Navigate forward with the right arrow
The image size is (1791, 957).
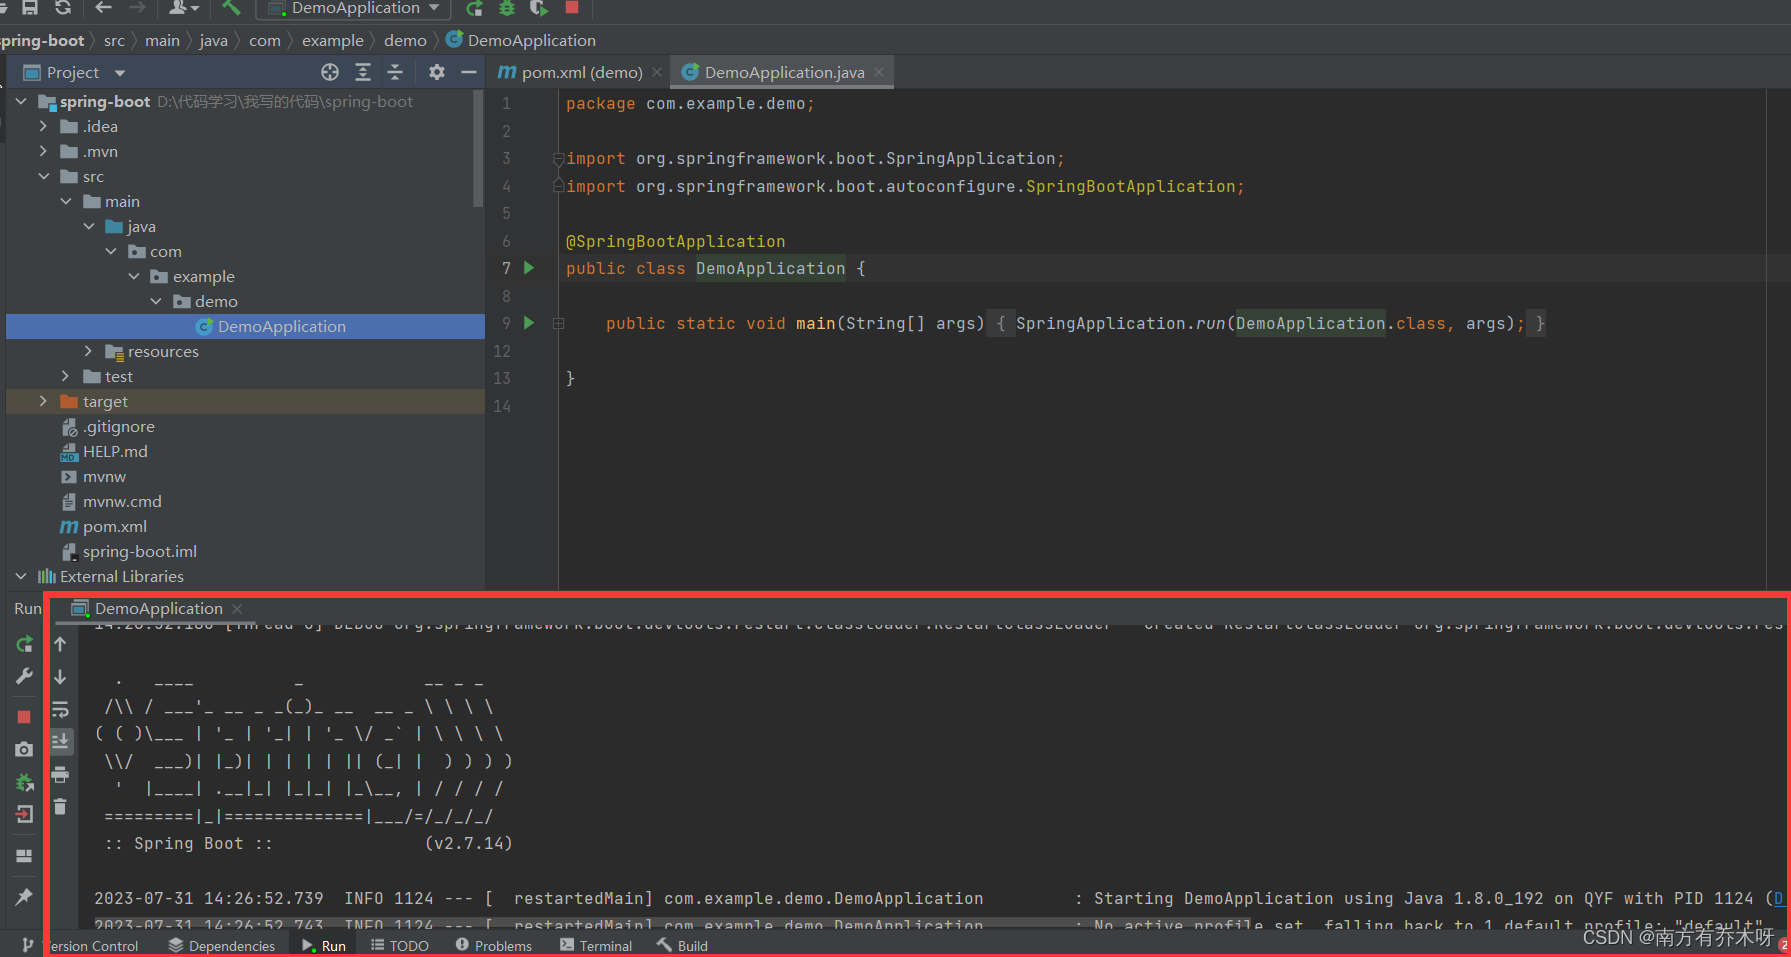137,7
